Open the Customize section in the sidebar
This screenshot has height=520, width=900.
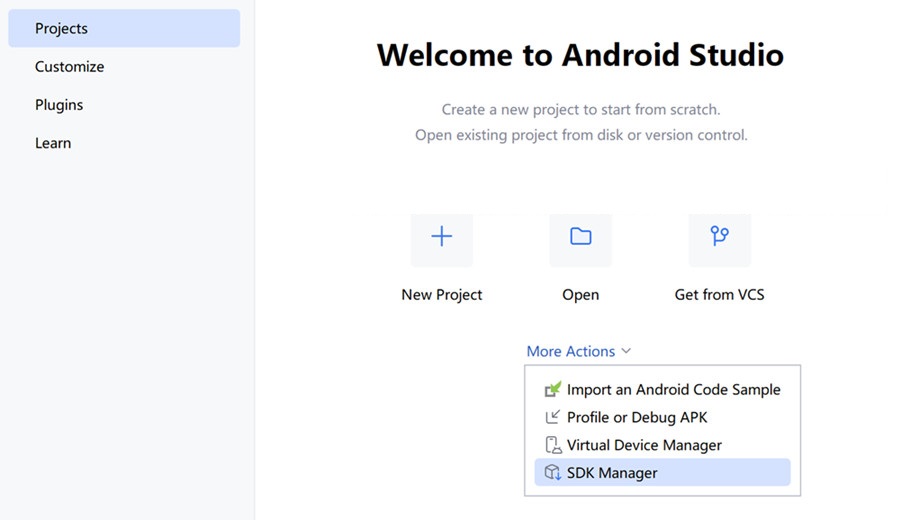tap(69, 67)
